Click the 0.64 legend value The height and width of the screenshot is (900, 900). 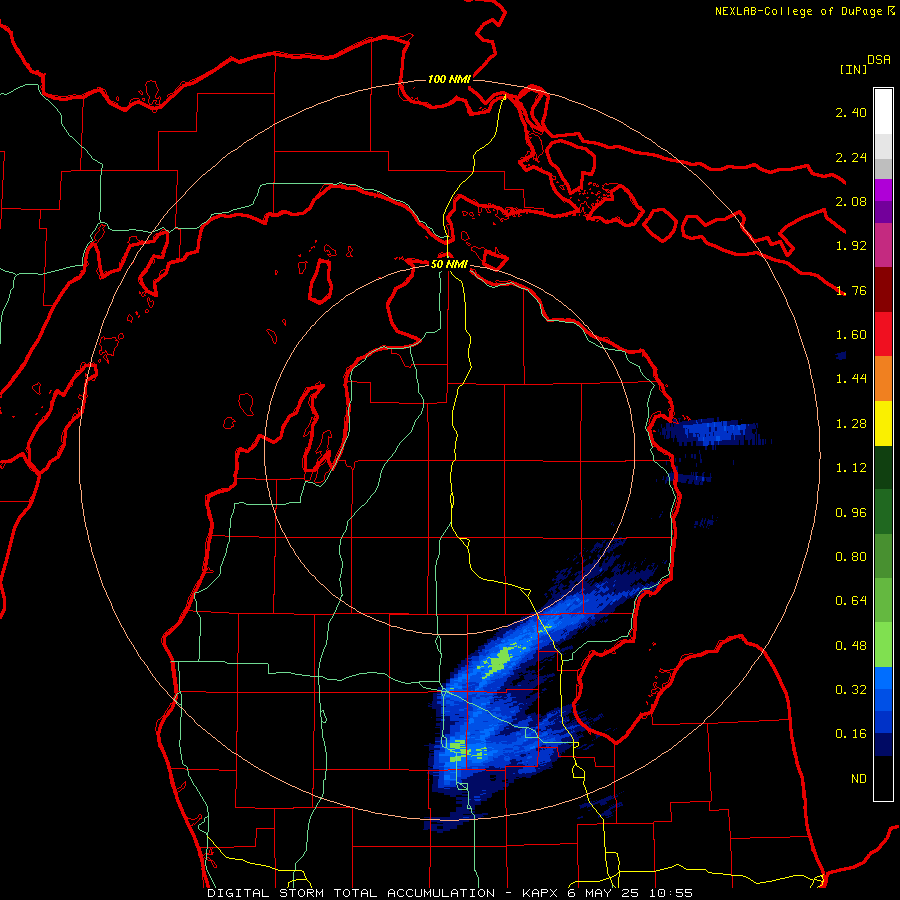tap(851, 601)
